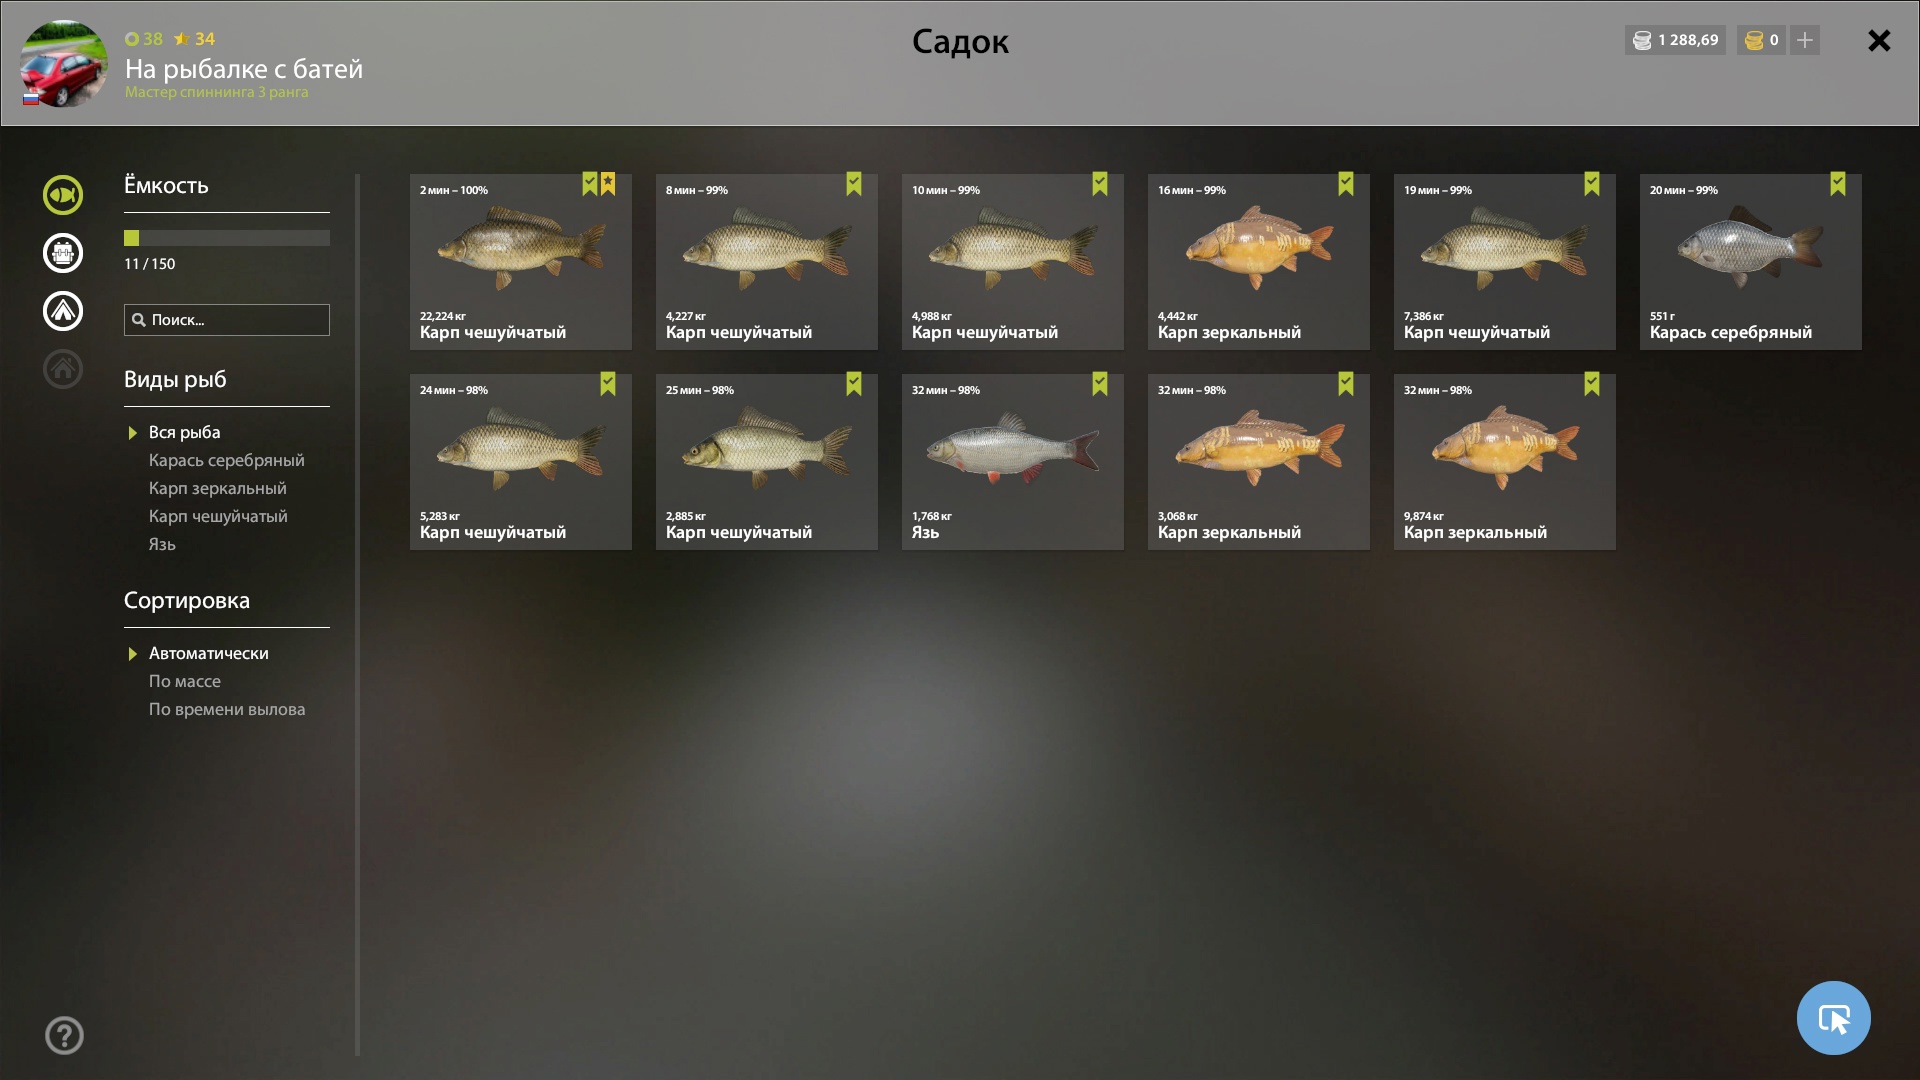The height and width of the screenshot is (1080, 1920).
Task: Sort by По времени вылова
Action: click(x=227, y=709)
